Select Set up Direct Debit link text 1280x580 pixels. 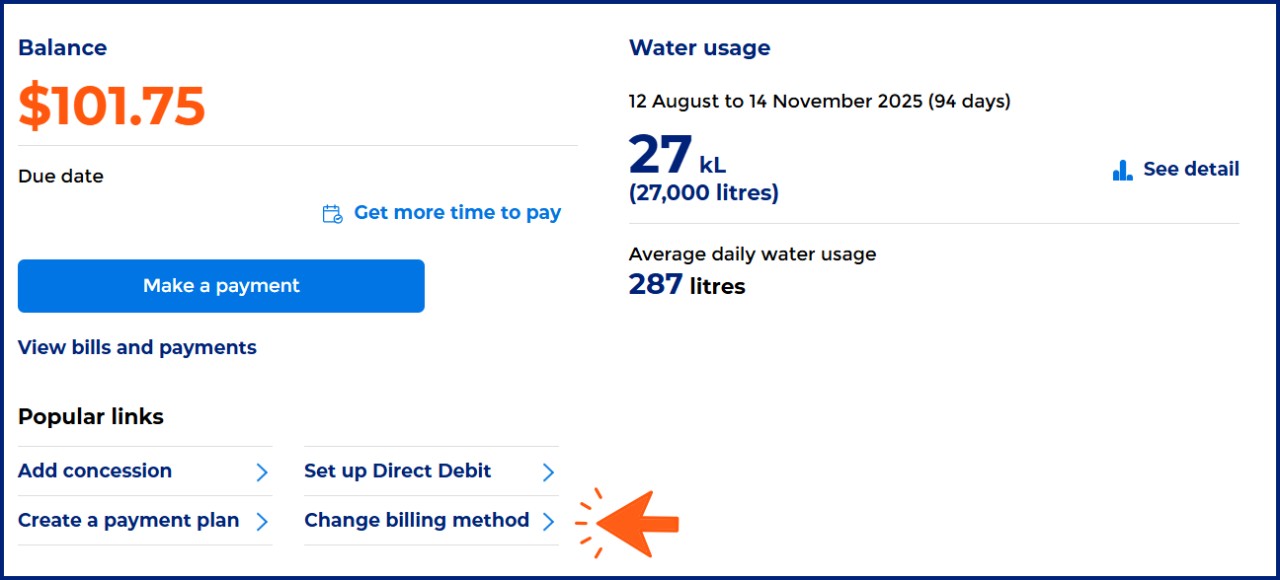(398, 471)
